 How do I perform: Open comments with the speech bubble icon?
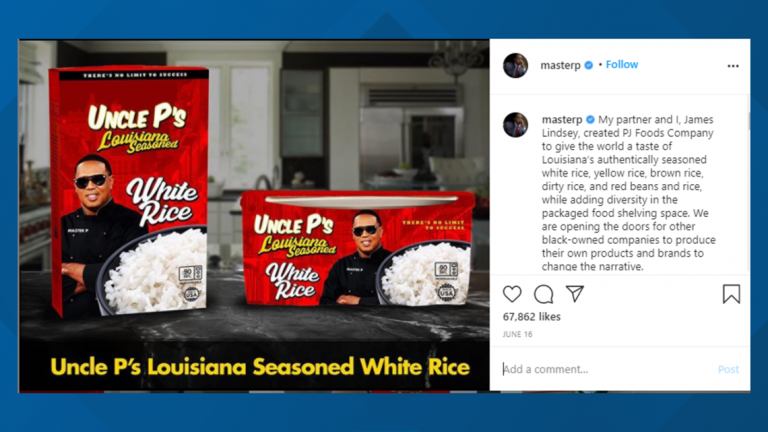click(543, 294)
